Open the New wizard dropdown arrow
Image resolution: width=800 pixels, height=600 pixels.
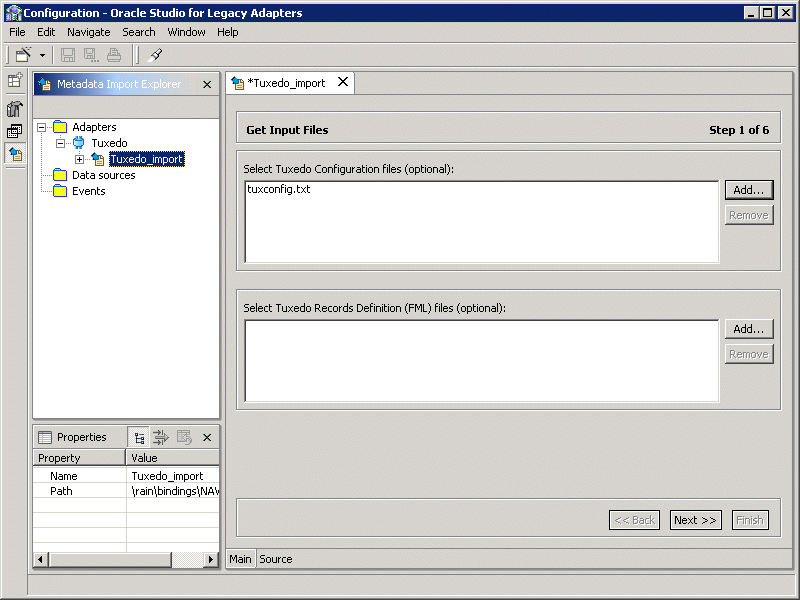click(x=42, y=55)
